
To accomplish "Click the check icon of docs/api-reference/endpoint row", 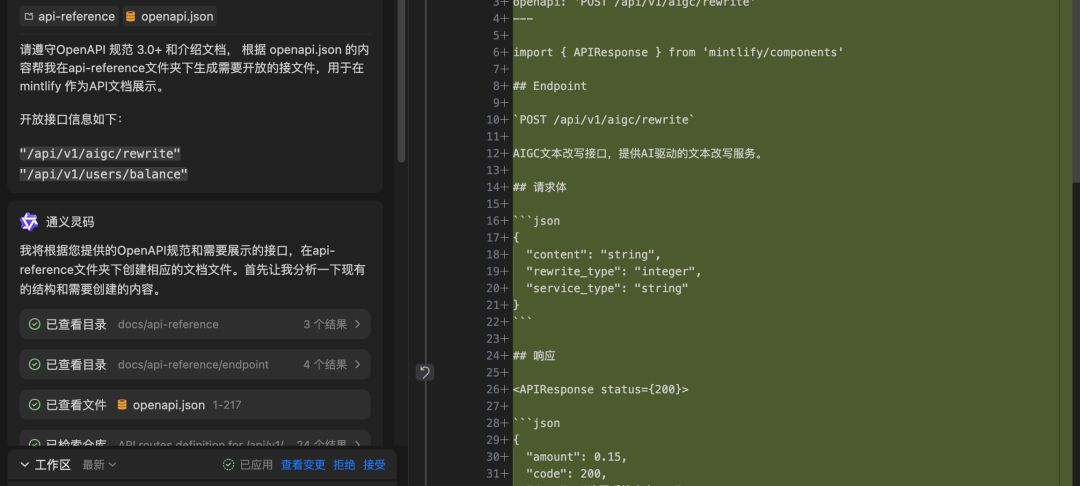I will coord(34,365).
